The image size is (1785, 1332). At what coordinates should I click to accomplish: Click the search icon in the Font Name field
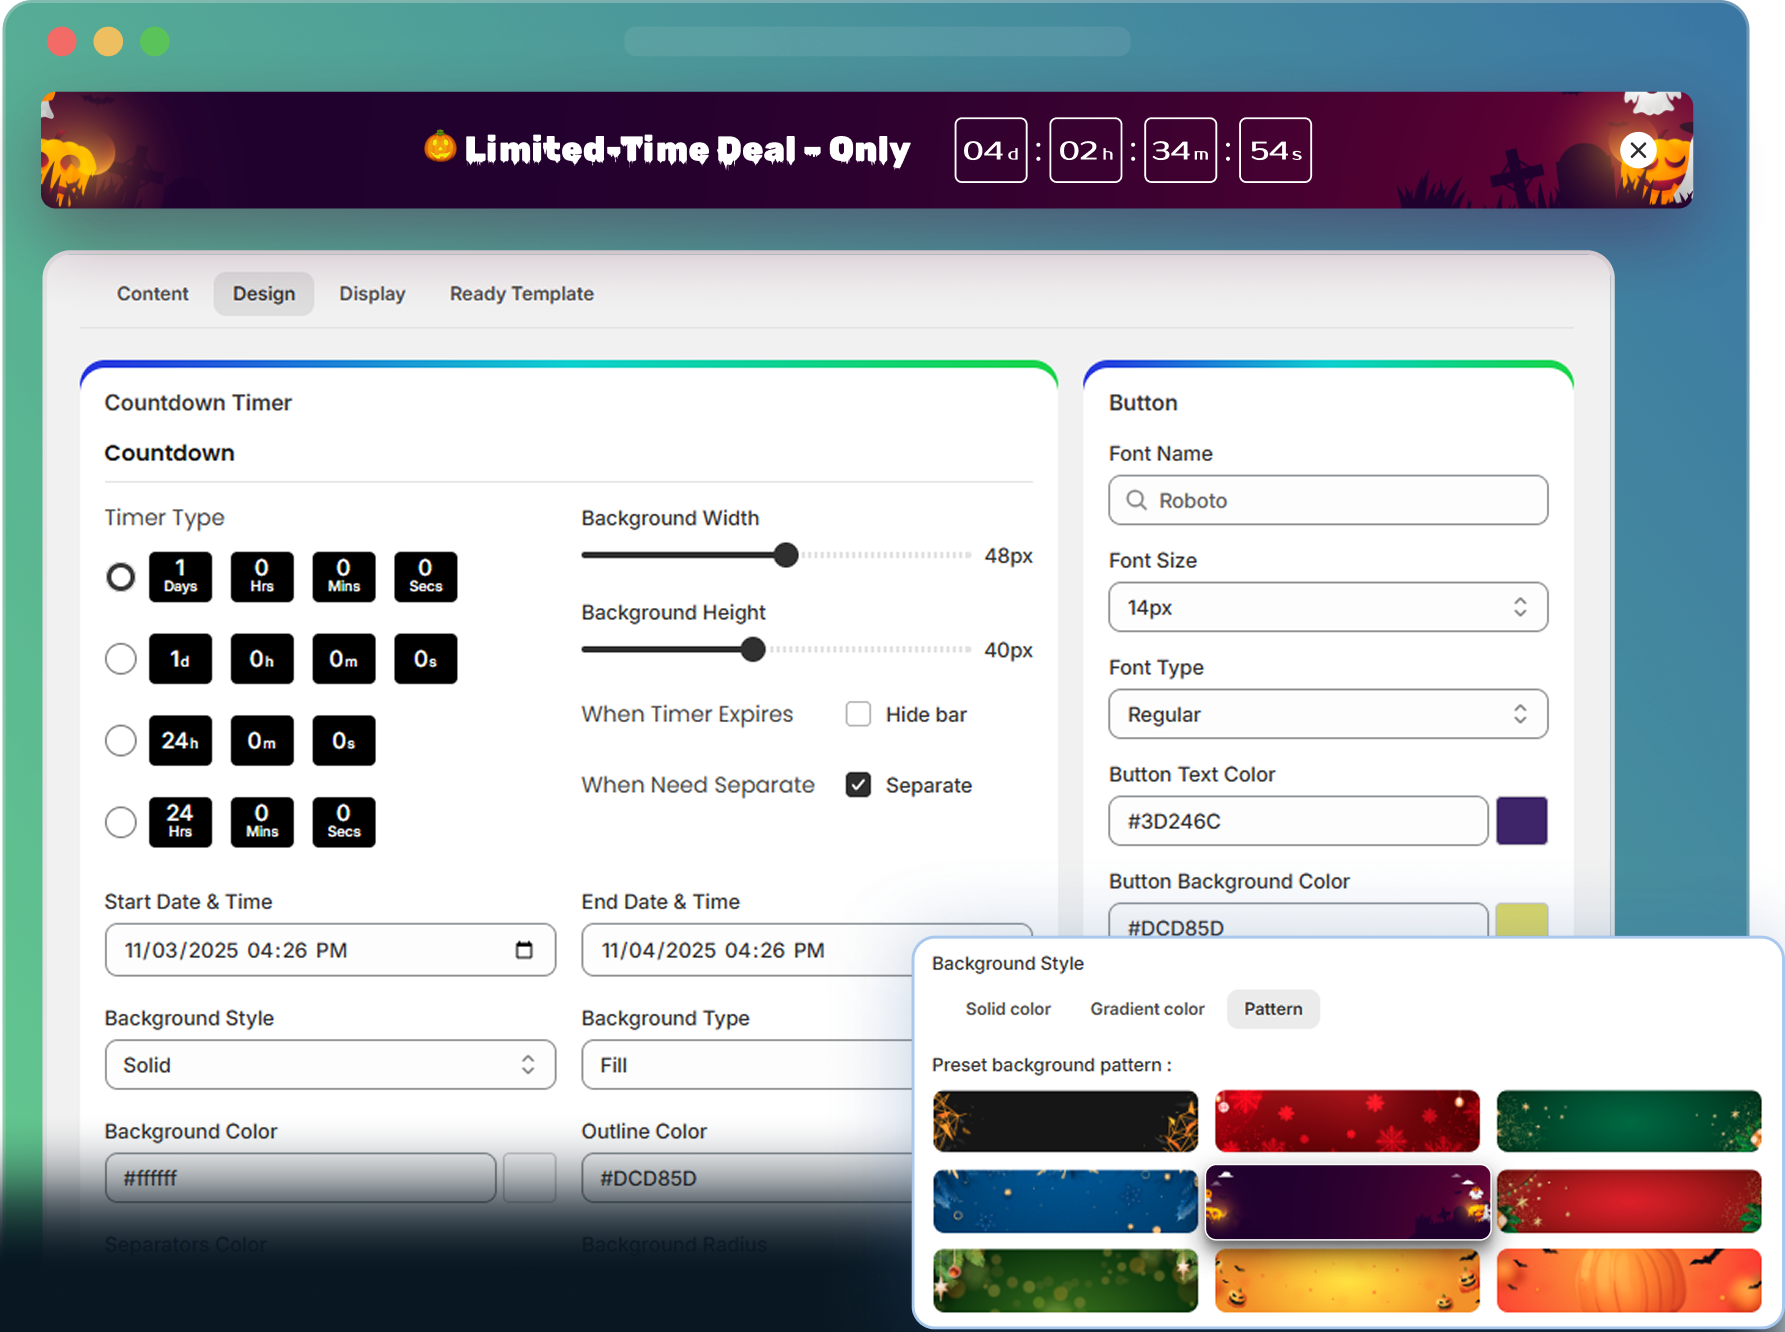(x=1136, y=500)
